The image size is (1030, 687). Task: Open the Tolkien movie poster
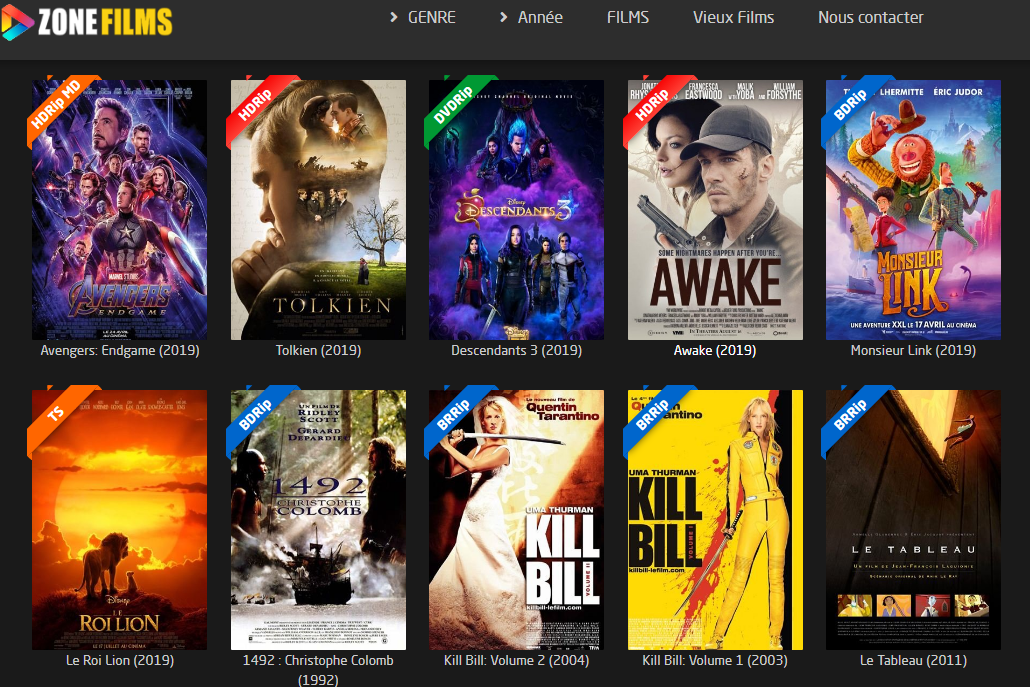[318, 210]
